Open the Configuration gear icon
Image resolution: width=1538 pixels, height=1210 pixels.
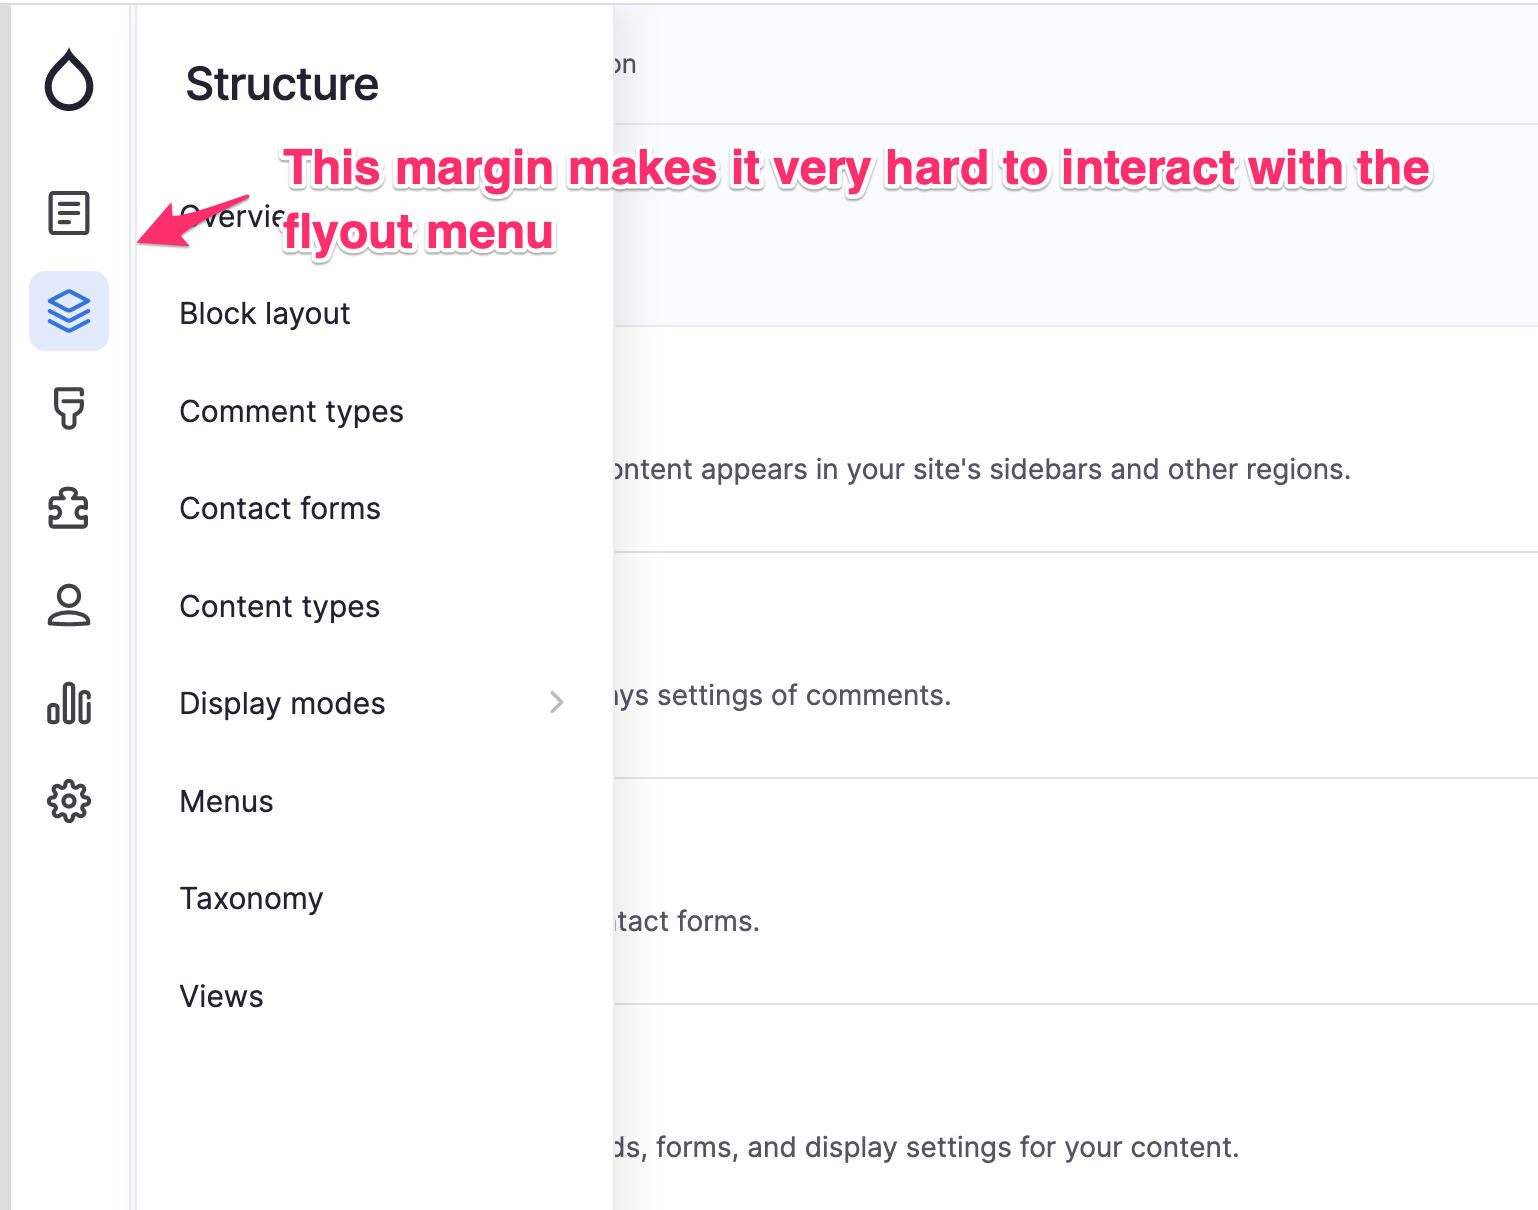pyautogui.click(x=69, y=801)
